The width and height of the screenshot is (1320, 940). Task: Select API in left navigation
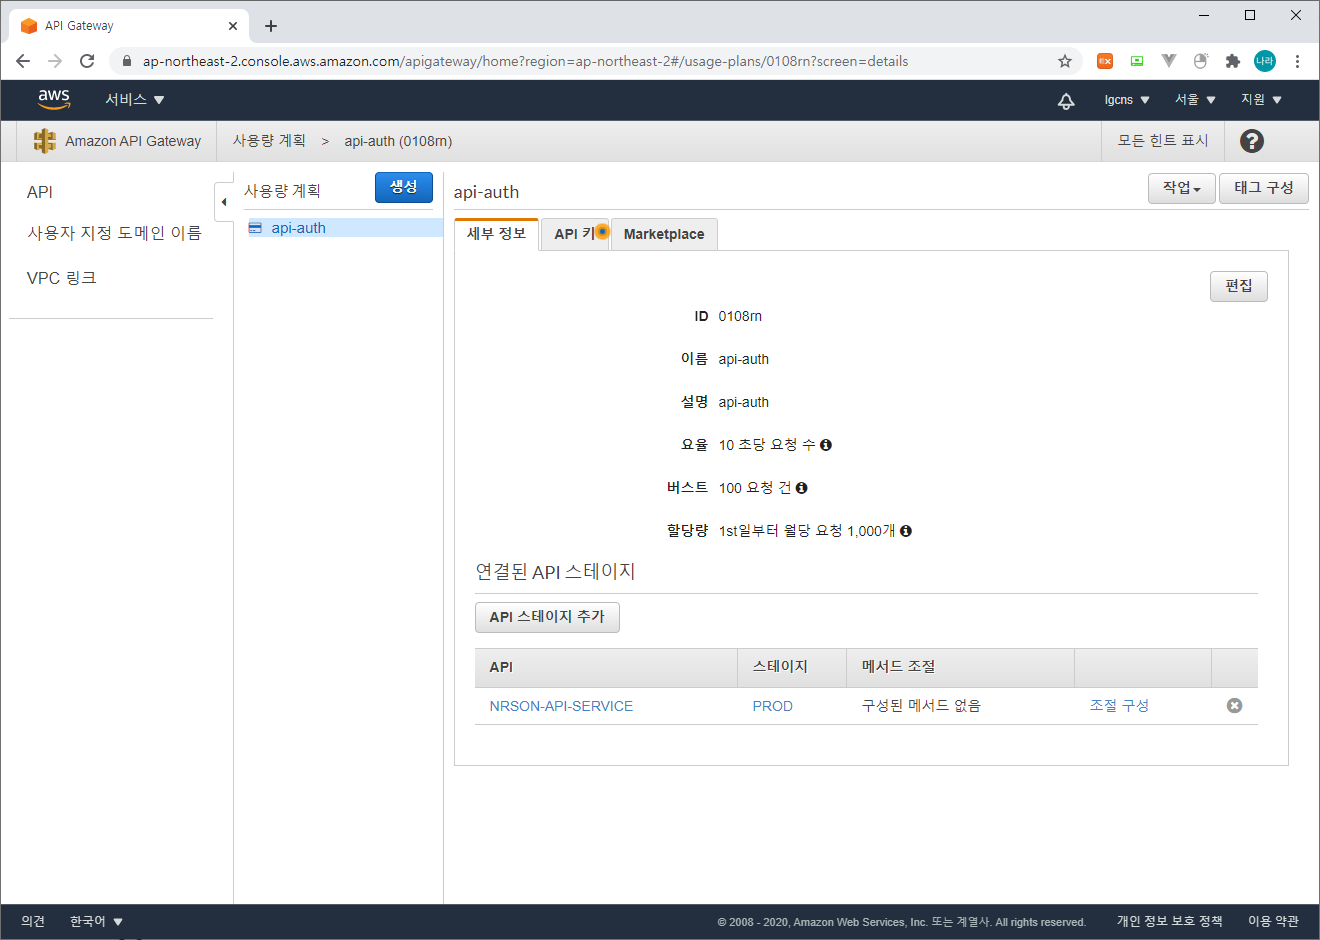coord(40,192)
